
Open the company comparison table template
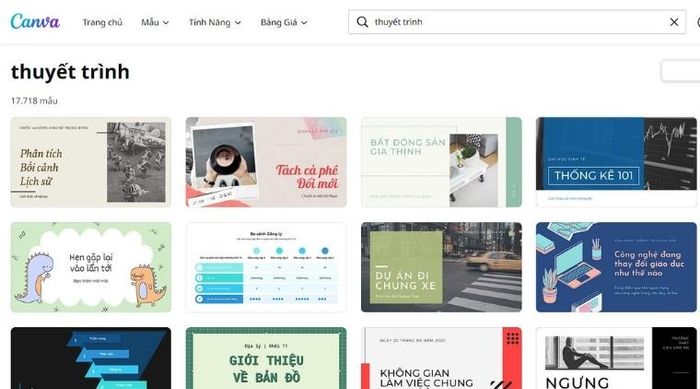pyautogui.click(x=266, y=267)
